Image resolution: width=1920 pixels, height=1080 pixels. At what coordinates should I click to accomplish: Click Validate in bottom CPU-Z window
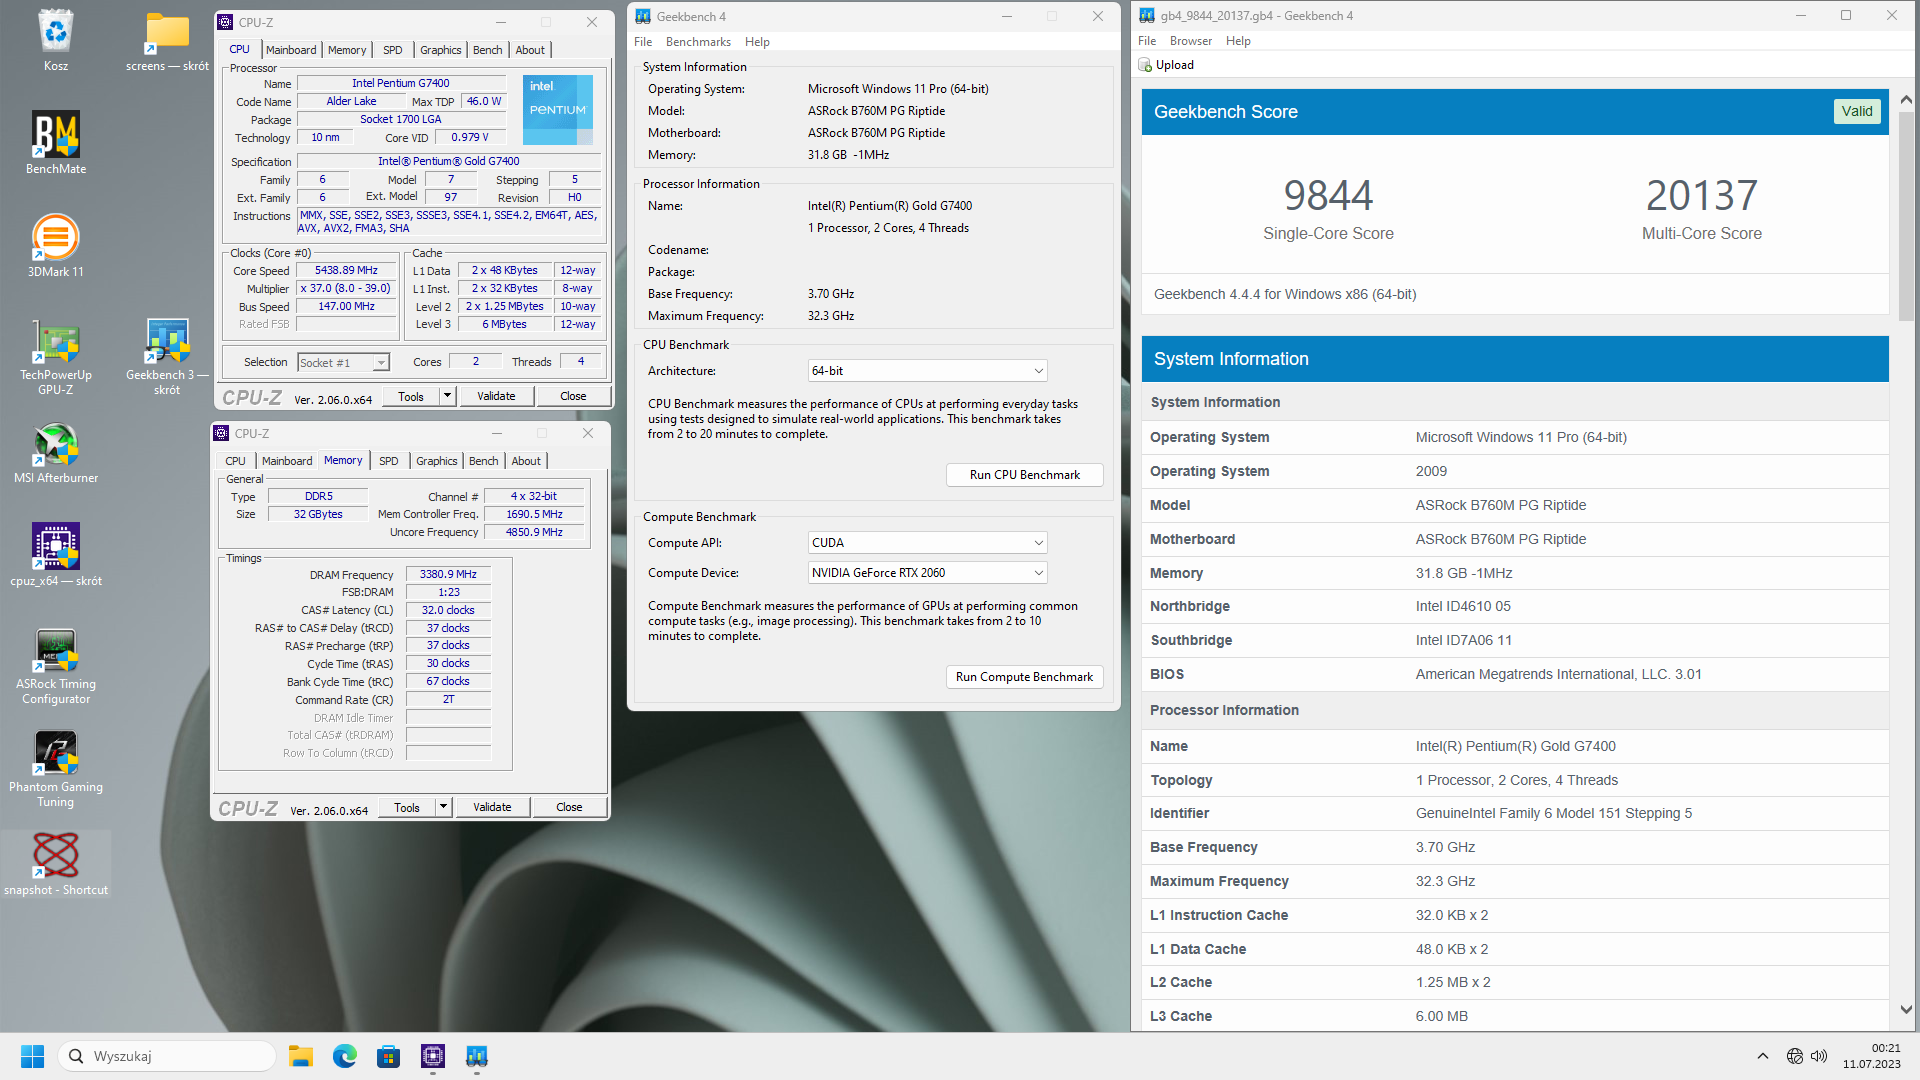492,807
